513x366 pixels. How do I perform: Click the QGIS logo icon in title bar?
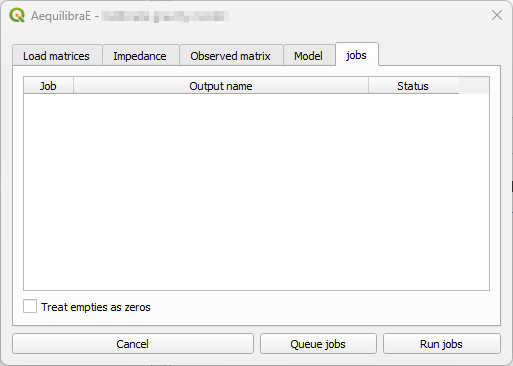[17, 15]
